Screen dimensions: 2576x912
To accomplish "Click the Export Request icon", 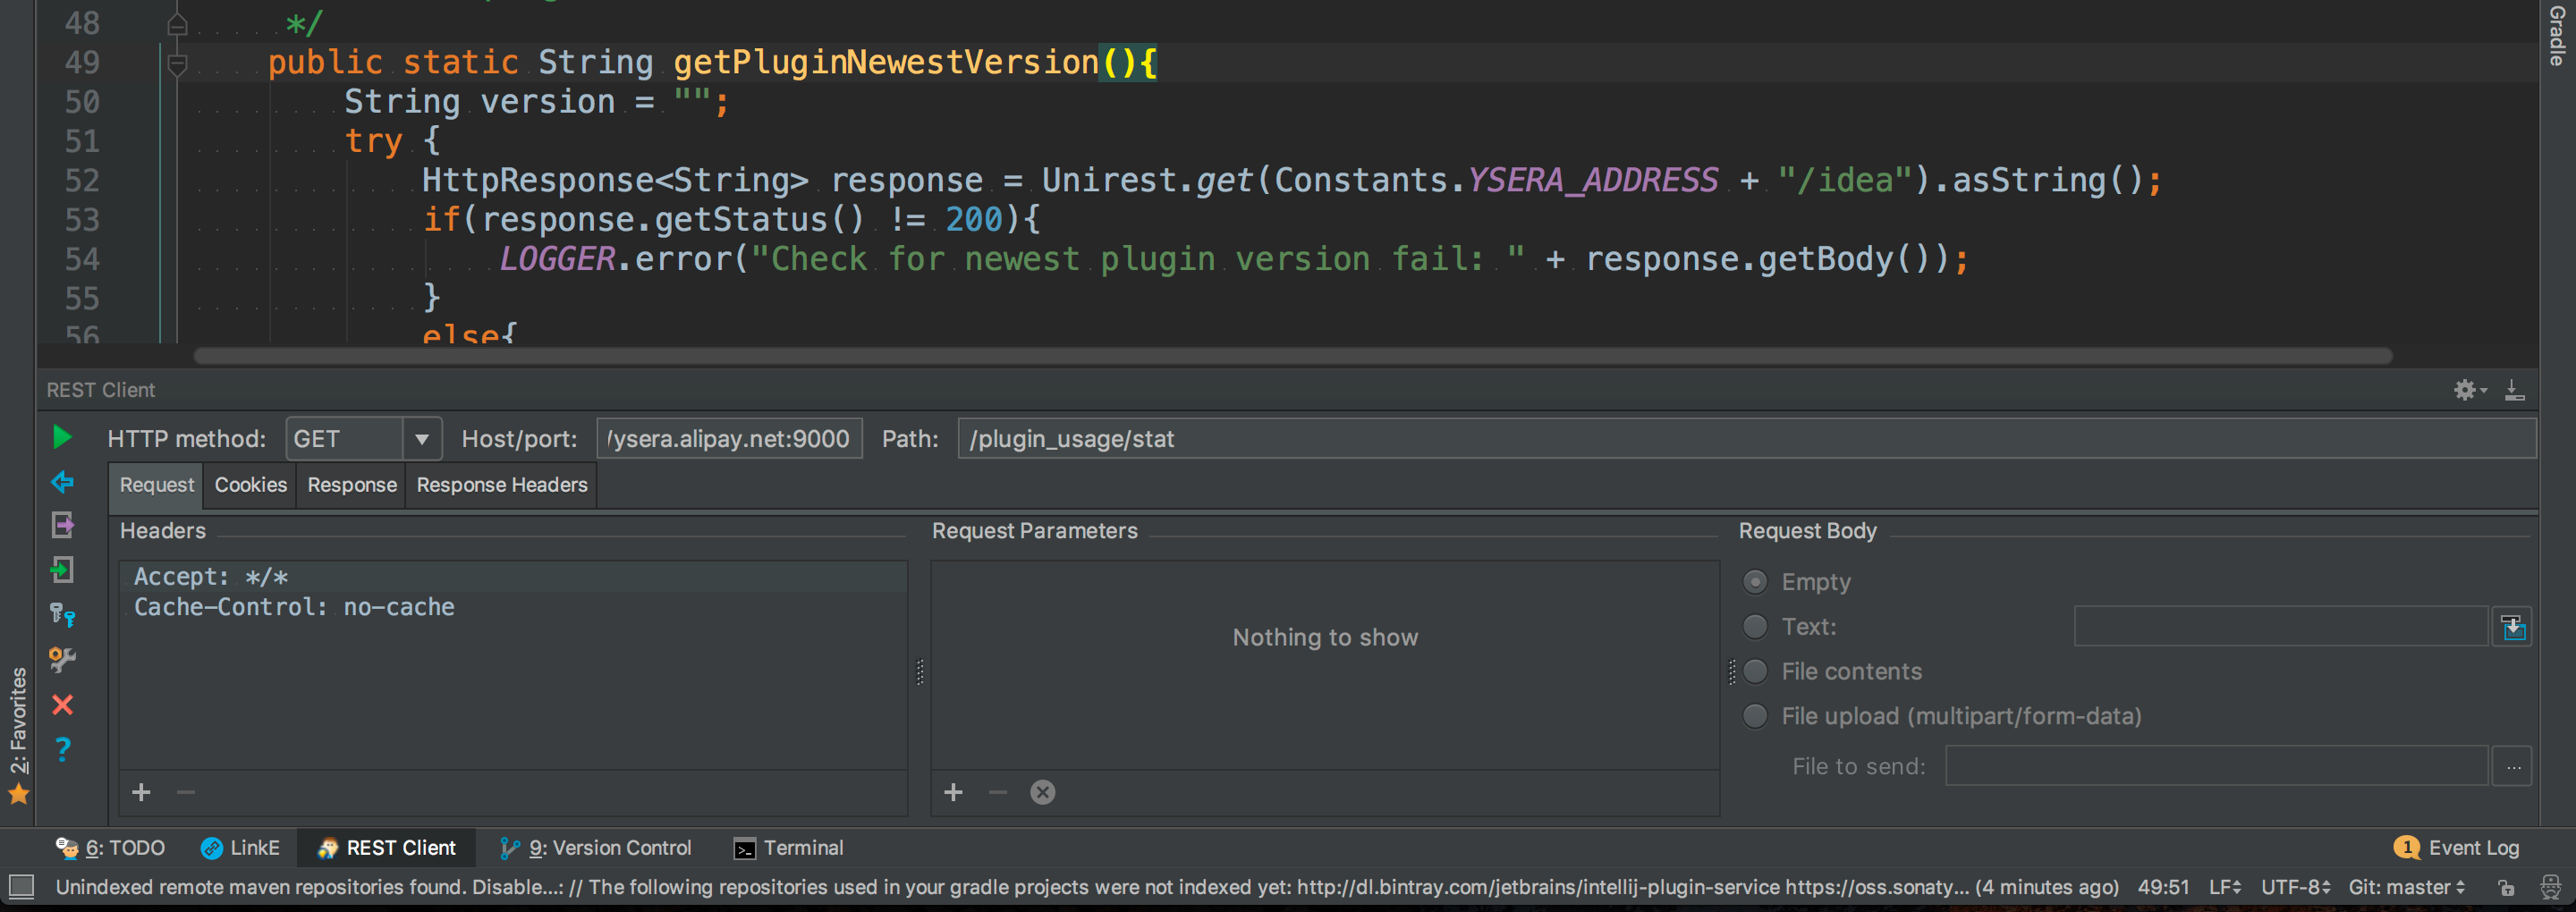I will [62, 525].
